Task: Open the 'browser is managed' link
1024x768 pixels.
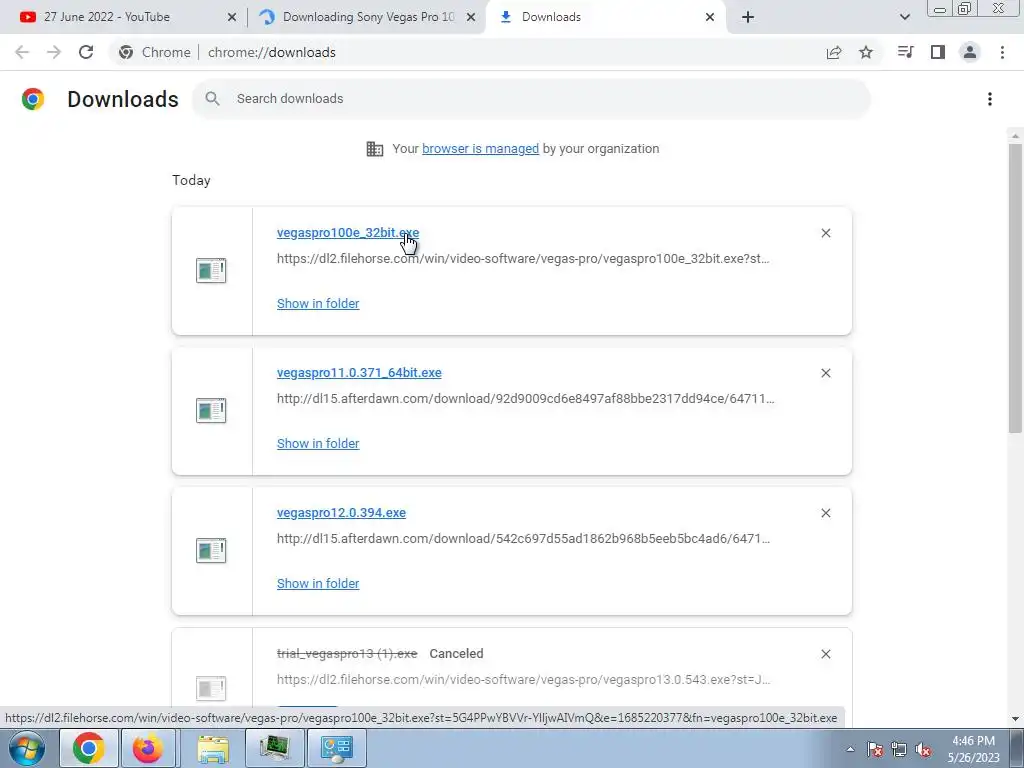Action: 481,149
